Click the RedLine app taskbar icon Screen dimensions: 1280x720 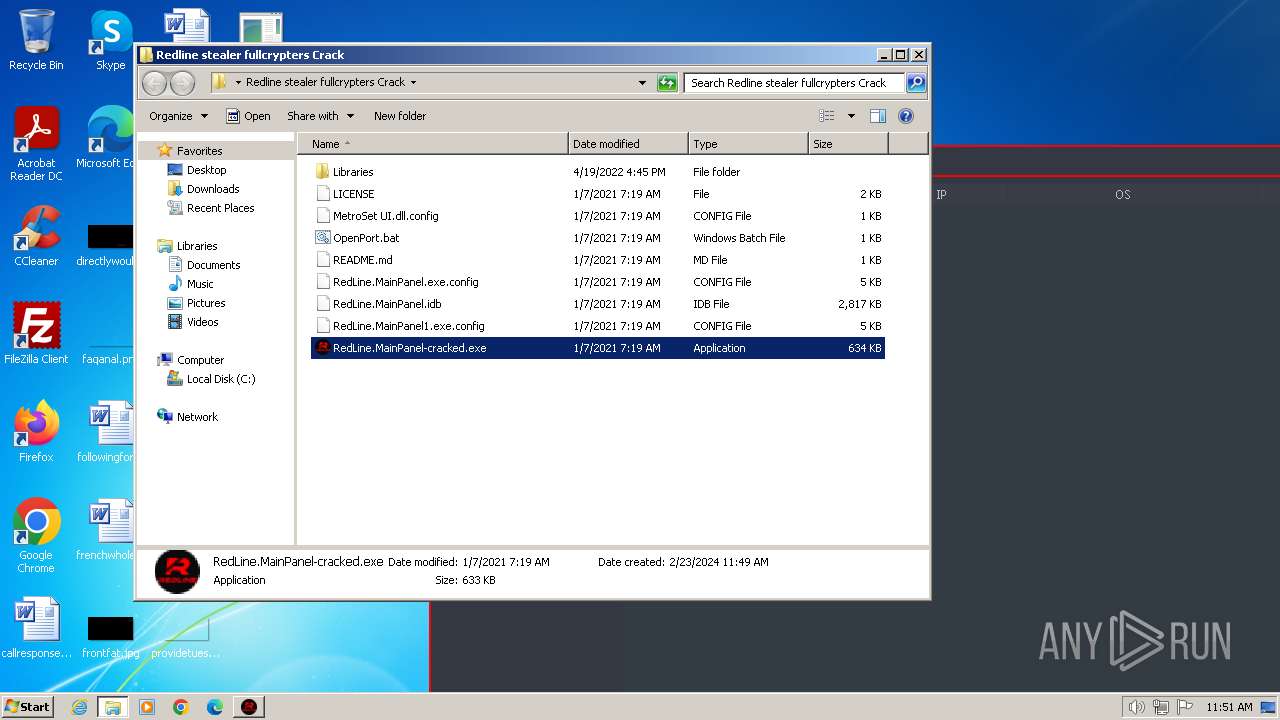249,707
